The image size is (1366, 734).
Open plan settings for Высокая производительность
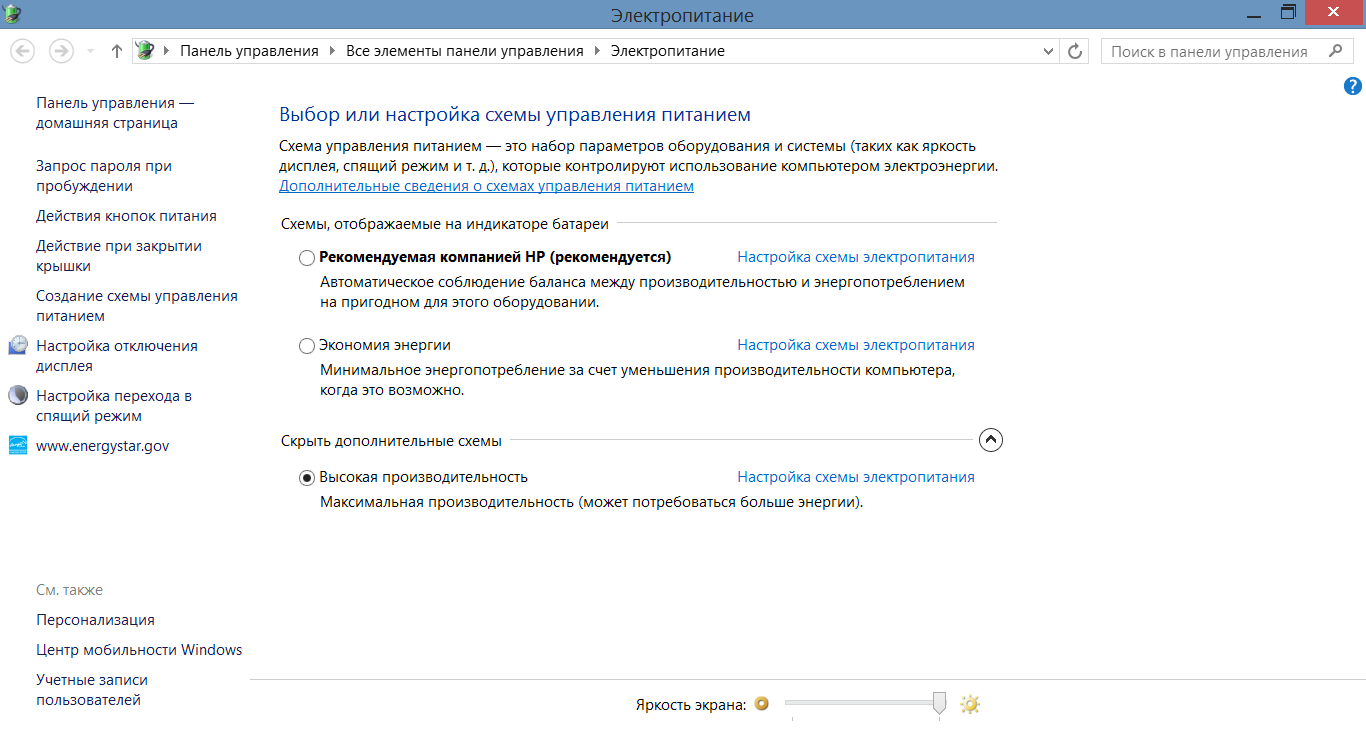click(x=856, y=477)
